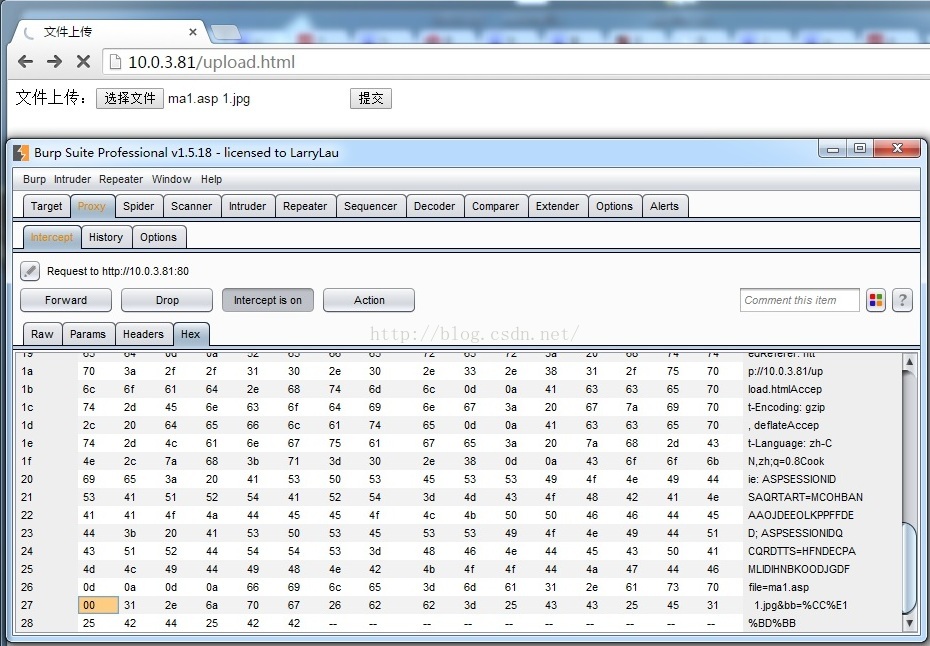Open the Burp menu
Image resolution: width=930 pixels, height=646 pixels.
(x=34, y=179)
